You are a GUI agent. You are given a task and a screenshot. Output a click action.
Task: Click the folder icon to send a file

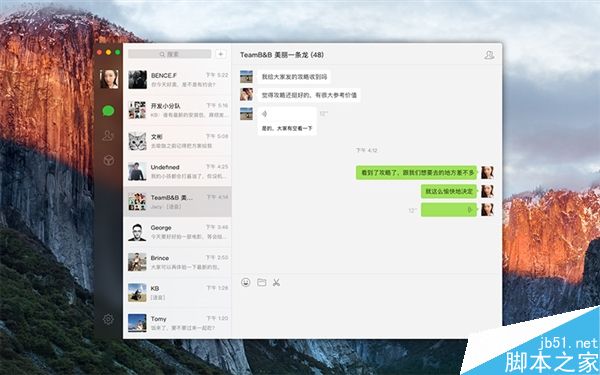click(x=261, y=282)
